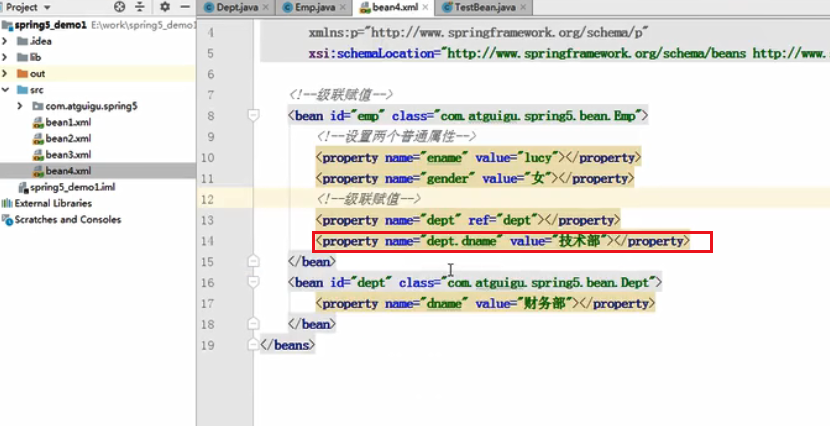The image size is (830, 426).
Task: Click the xsi:schemaLocation attribute line
Action: coord(569,53)
